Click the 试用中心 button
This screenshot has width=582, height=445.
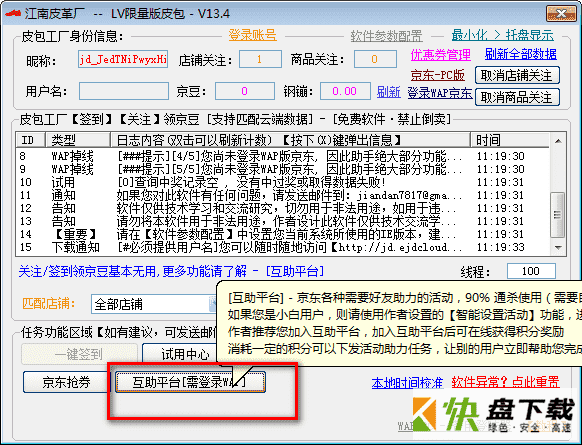pyautogui.click(x=180, y=354)
